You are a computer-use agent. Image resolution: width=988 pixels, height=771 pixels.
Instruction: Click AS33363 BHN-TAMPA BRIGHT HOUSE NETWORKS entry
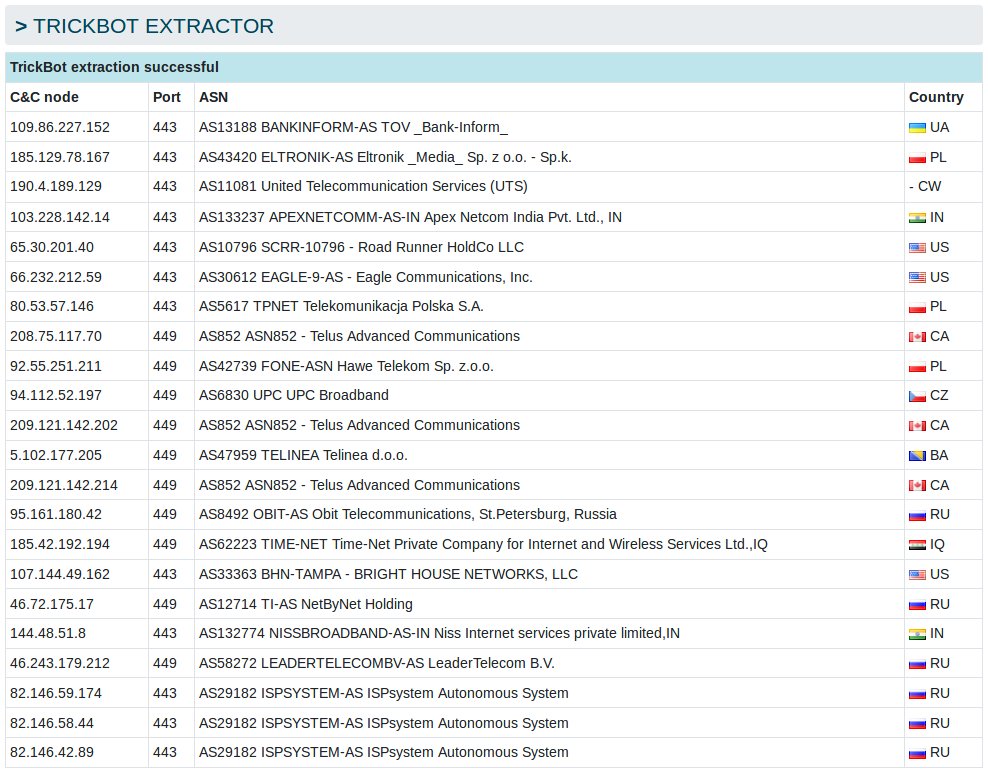(388, 574)
